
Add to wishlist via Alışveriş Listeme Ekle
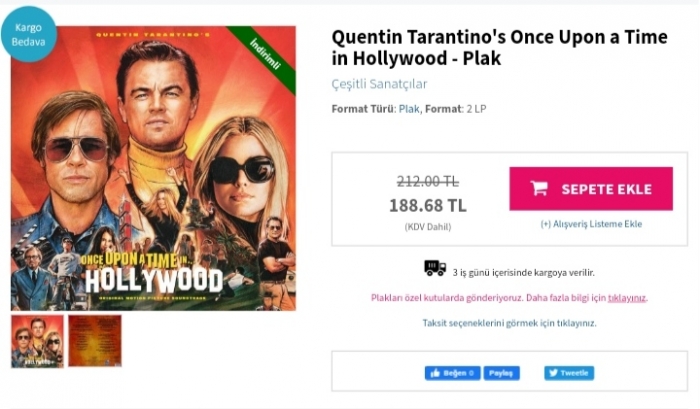tap(591, 224)
